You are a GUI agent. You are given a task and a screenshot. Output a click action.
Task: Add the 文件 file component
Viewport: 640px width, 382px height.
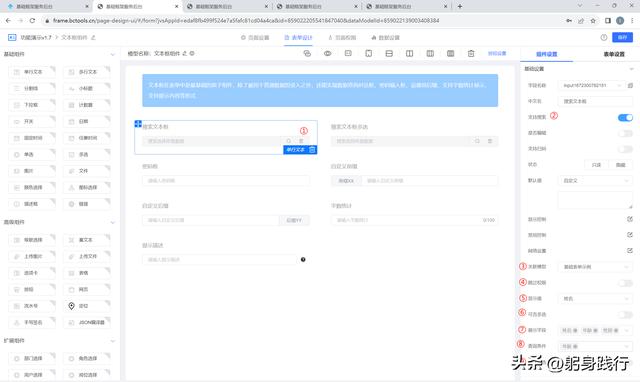[x=87, y=171]
